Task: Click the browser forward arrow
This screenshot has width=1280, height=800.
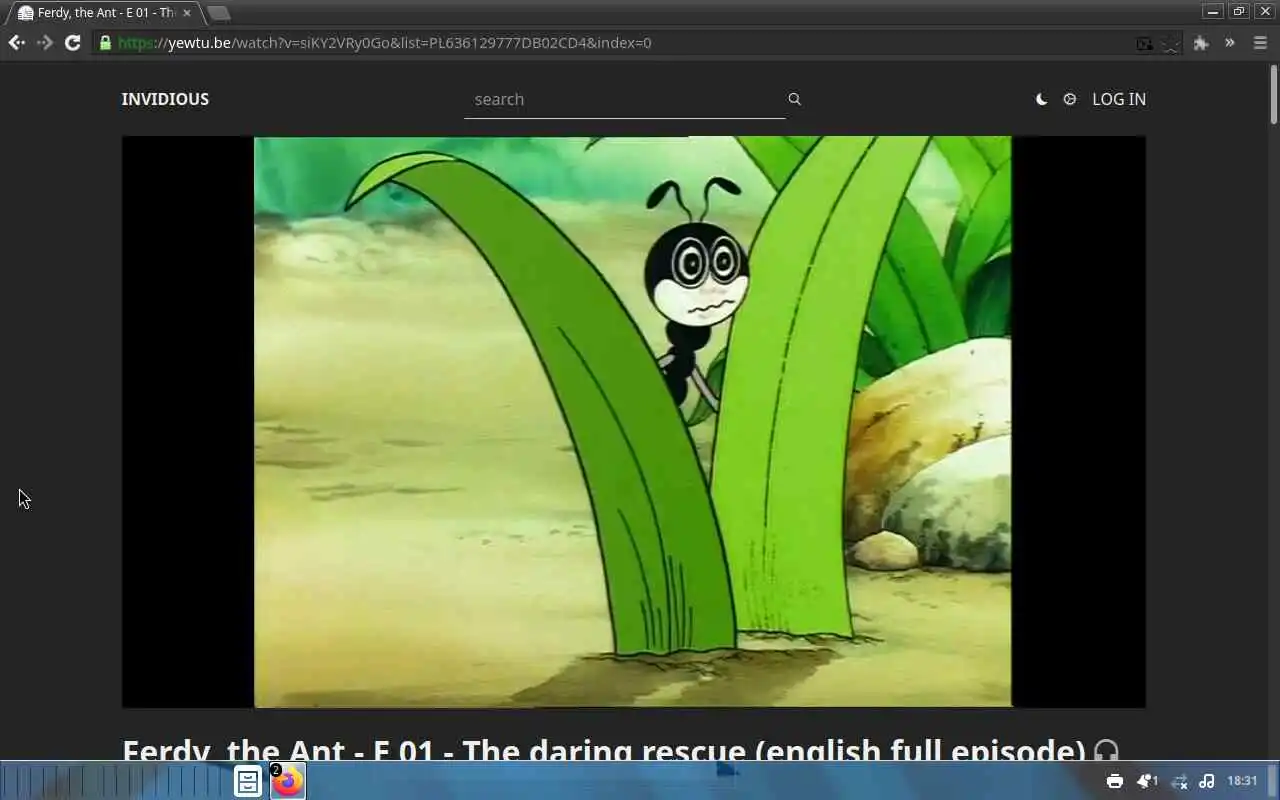Action: [44, 43]
